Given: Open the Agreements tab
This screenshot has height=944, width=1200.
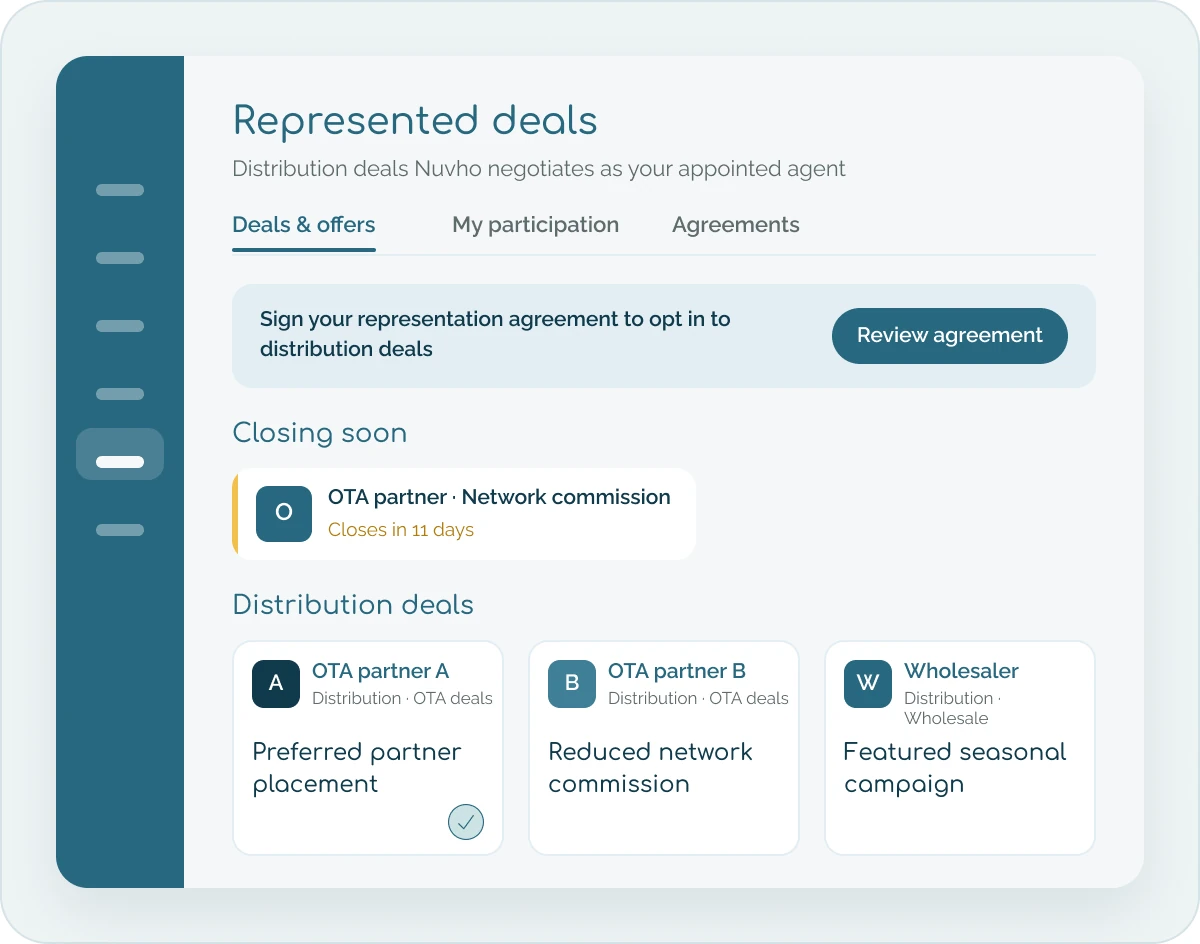Looking at the screenshot, I should click(x=735, y=225).
